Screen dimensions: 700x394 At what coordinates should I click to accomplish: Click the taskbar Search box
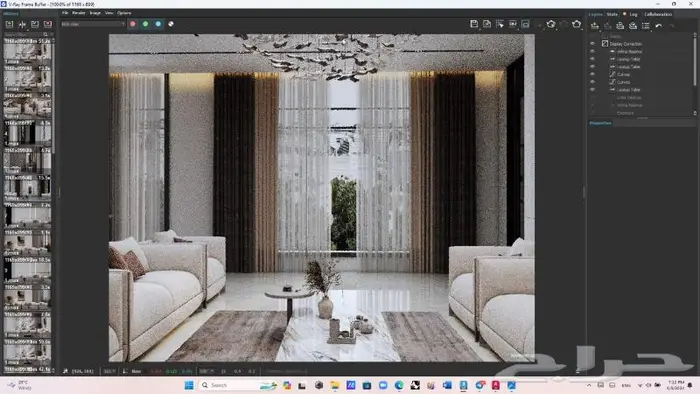pos(238,385)
